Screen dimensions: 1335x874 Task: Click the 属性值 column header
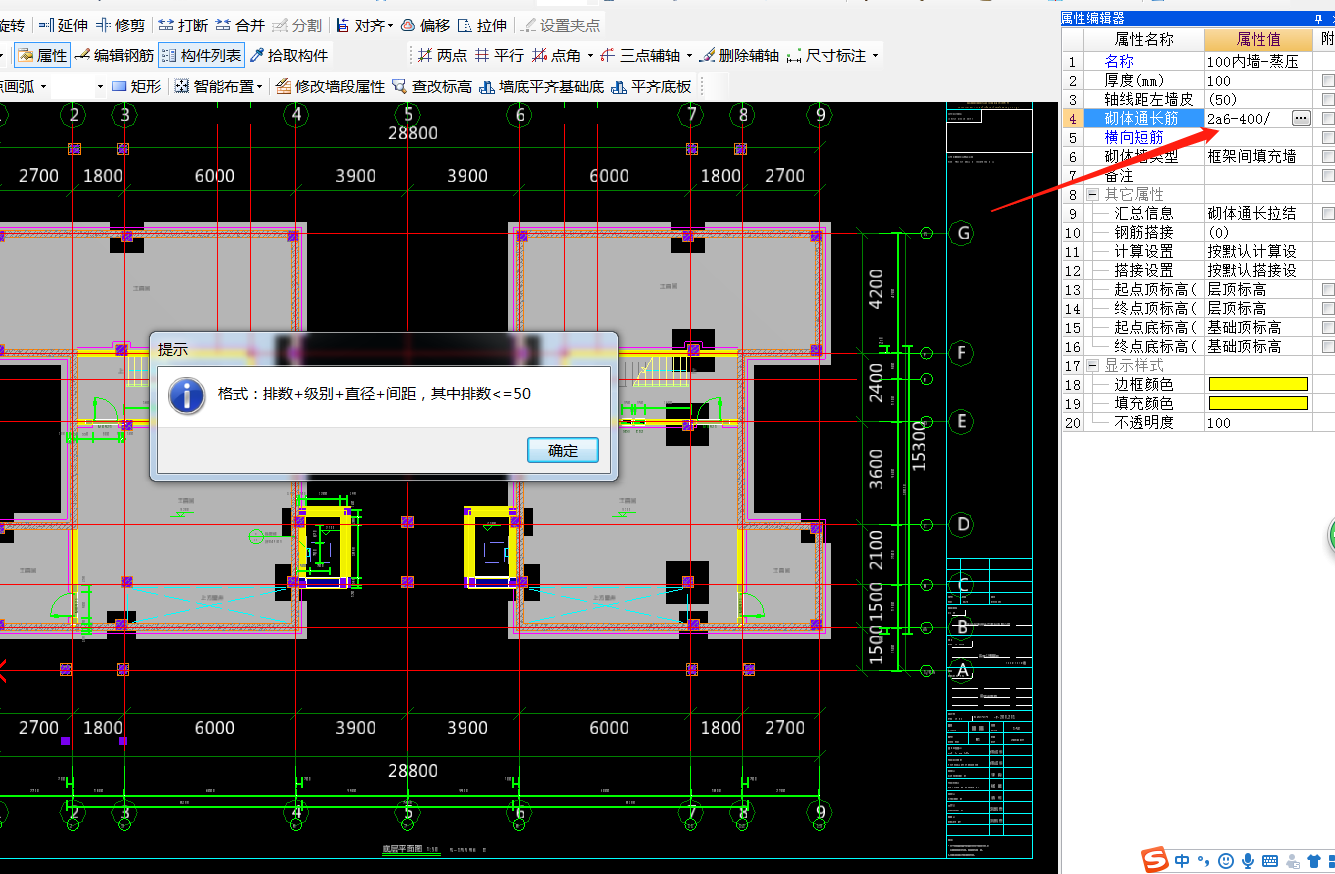pos(1258,39)
